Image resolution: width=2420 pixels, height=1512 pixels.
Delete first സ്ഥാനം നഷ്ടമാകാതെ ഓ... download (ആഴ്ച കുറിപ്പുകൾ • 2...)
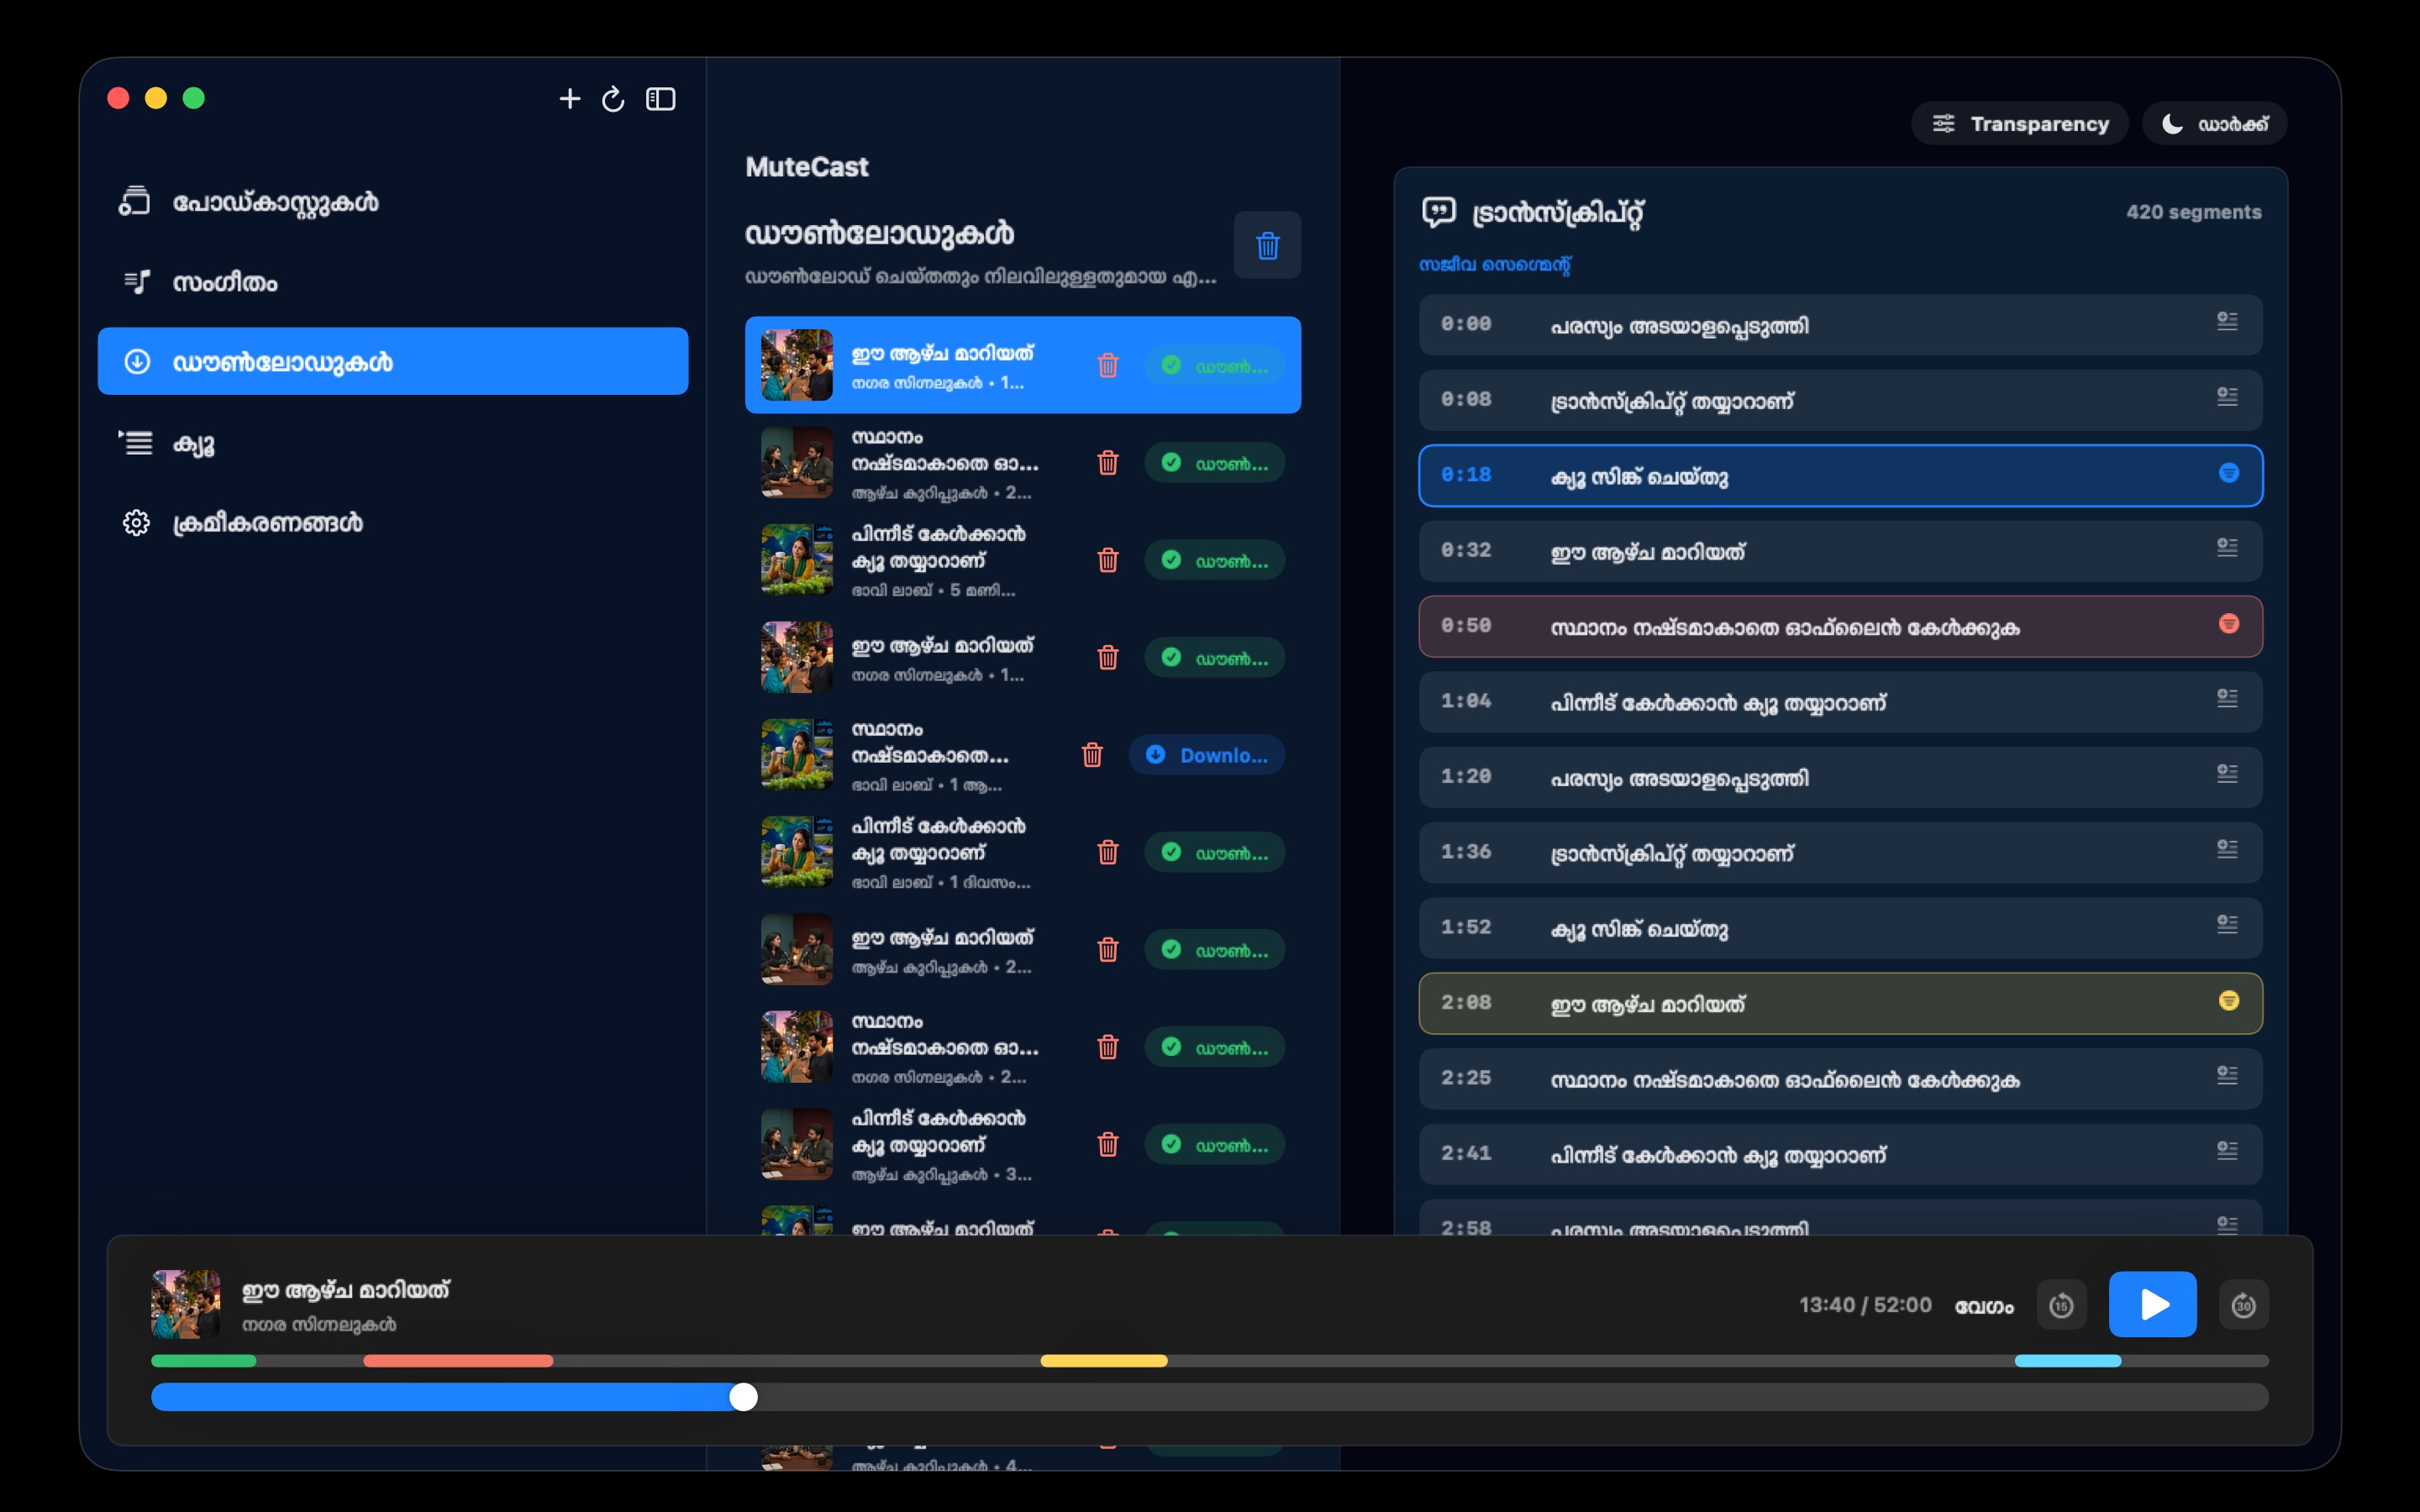pyautogui.click(x=1107, y=463)
